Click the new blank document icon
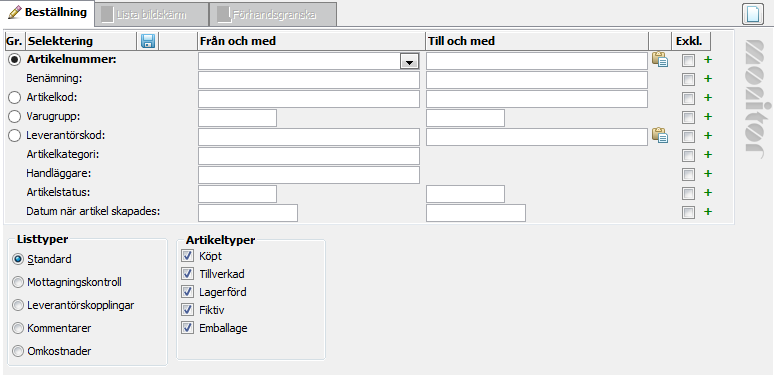Screen dimensions: 774x375 pos(753,14)
